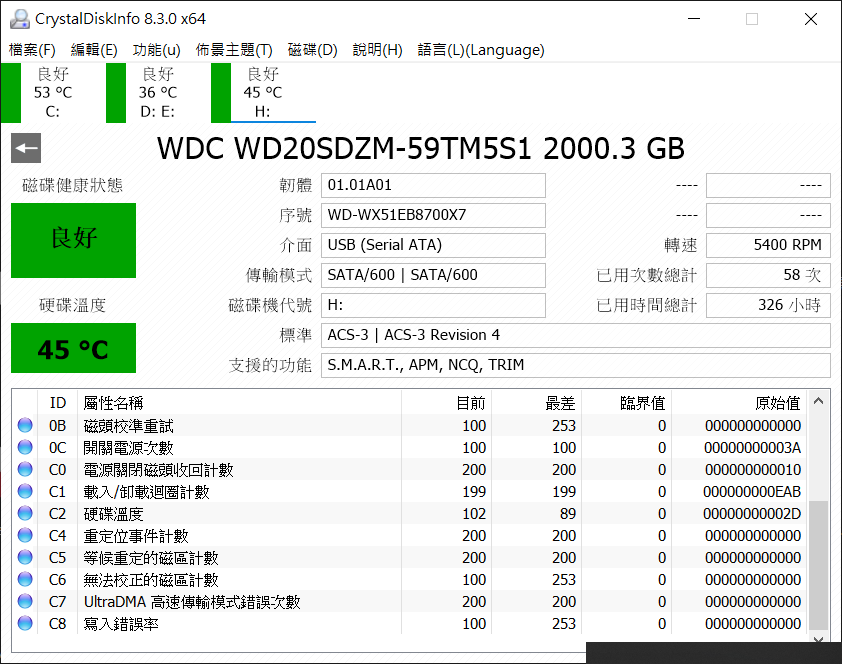Open the 檔案(F) menu
Viewport: 842px width, 664px height.
click(32, 50)
